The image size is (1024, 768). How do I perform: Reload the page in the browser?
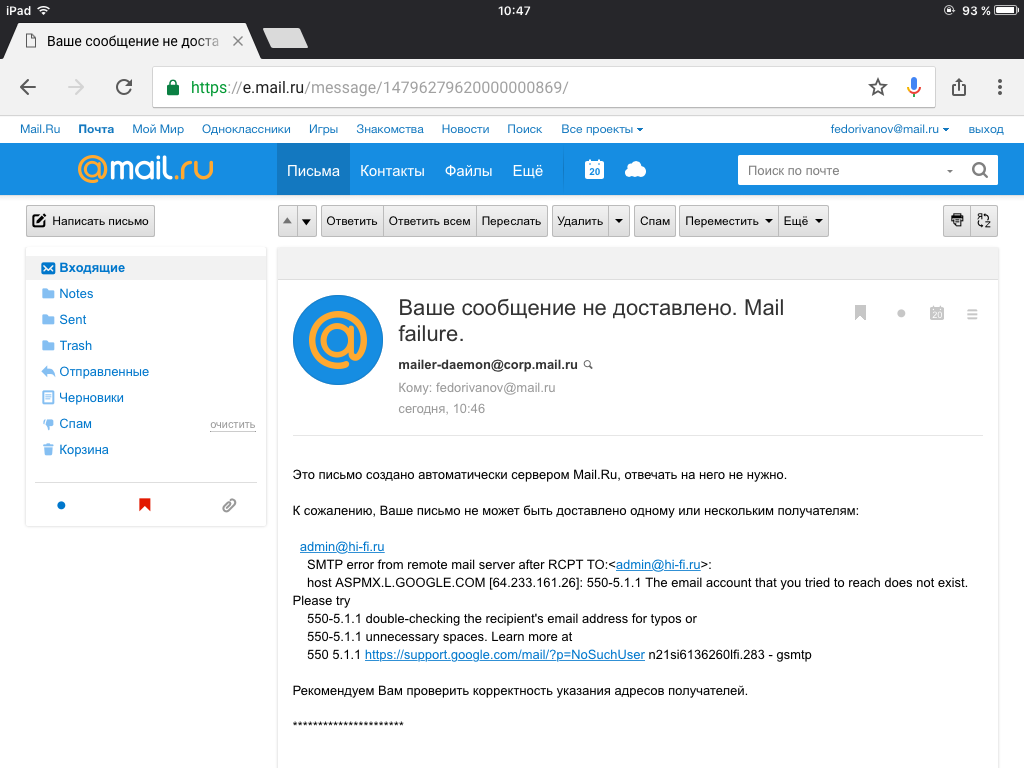click(124, 87)
